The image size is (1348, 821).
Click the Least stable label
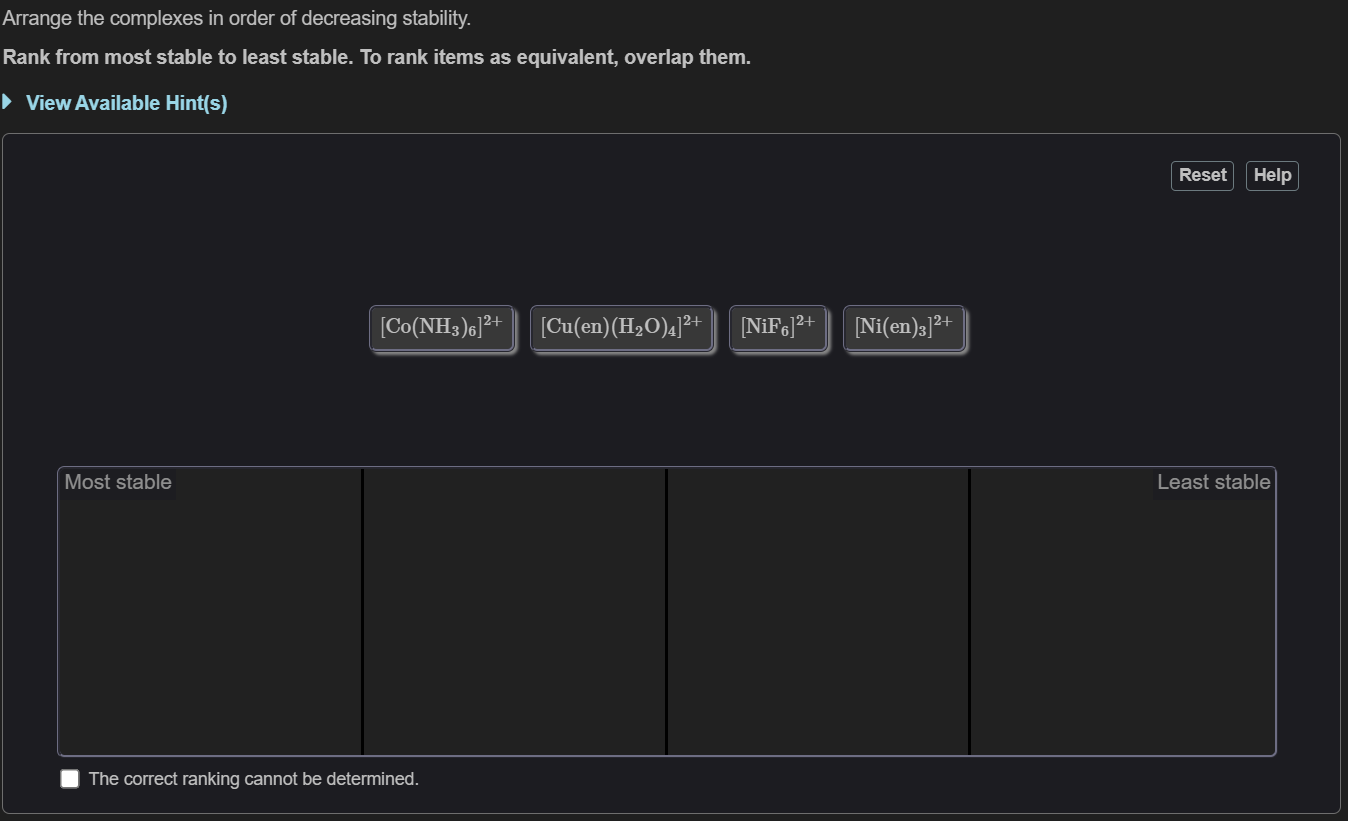tap(1212, 481)
